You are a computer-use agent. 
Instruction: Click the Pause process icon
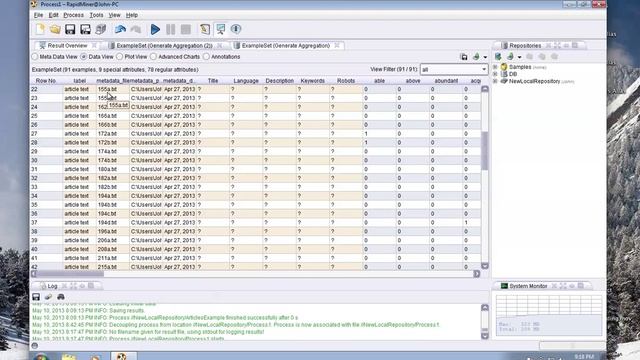click(x=171, y=29)
